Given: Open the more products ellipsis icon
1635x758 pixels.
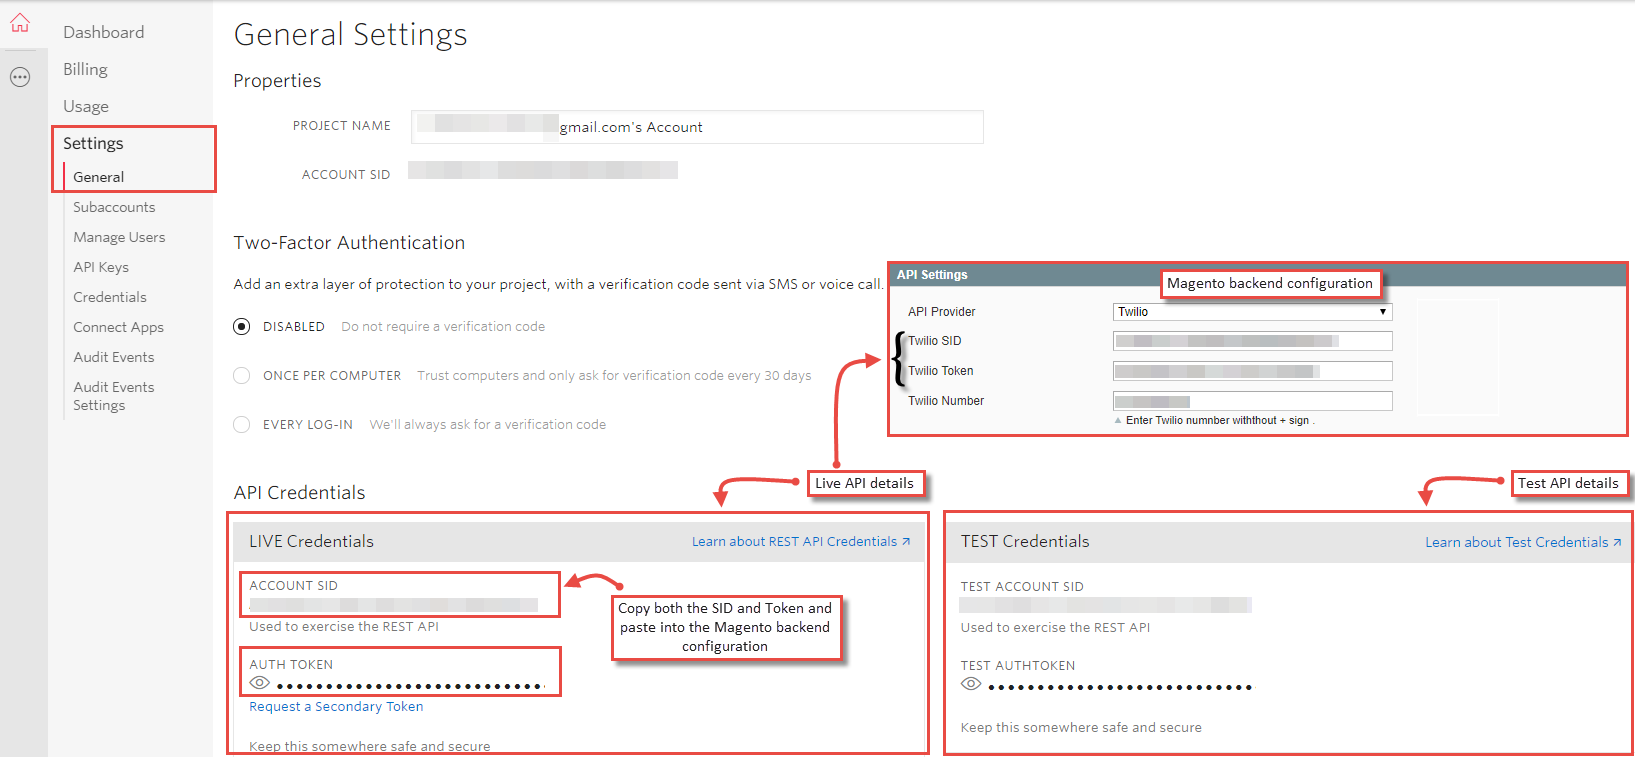Looking at the screenshot, I should click(x=20, y=77).
